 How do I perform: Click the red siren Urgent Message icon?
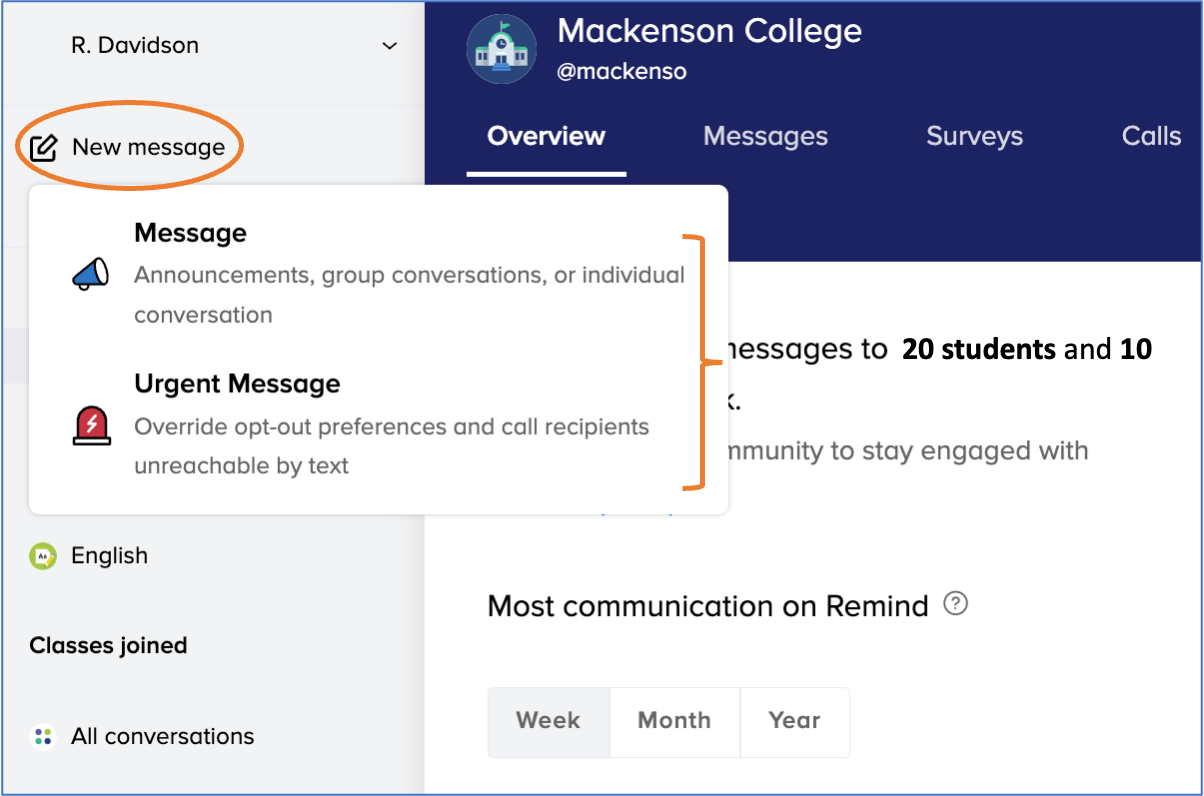(x=91, y=425)
